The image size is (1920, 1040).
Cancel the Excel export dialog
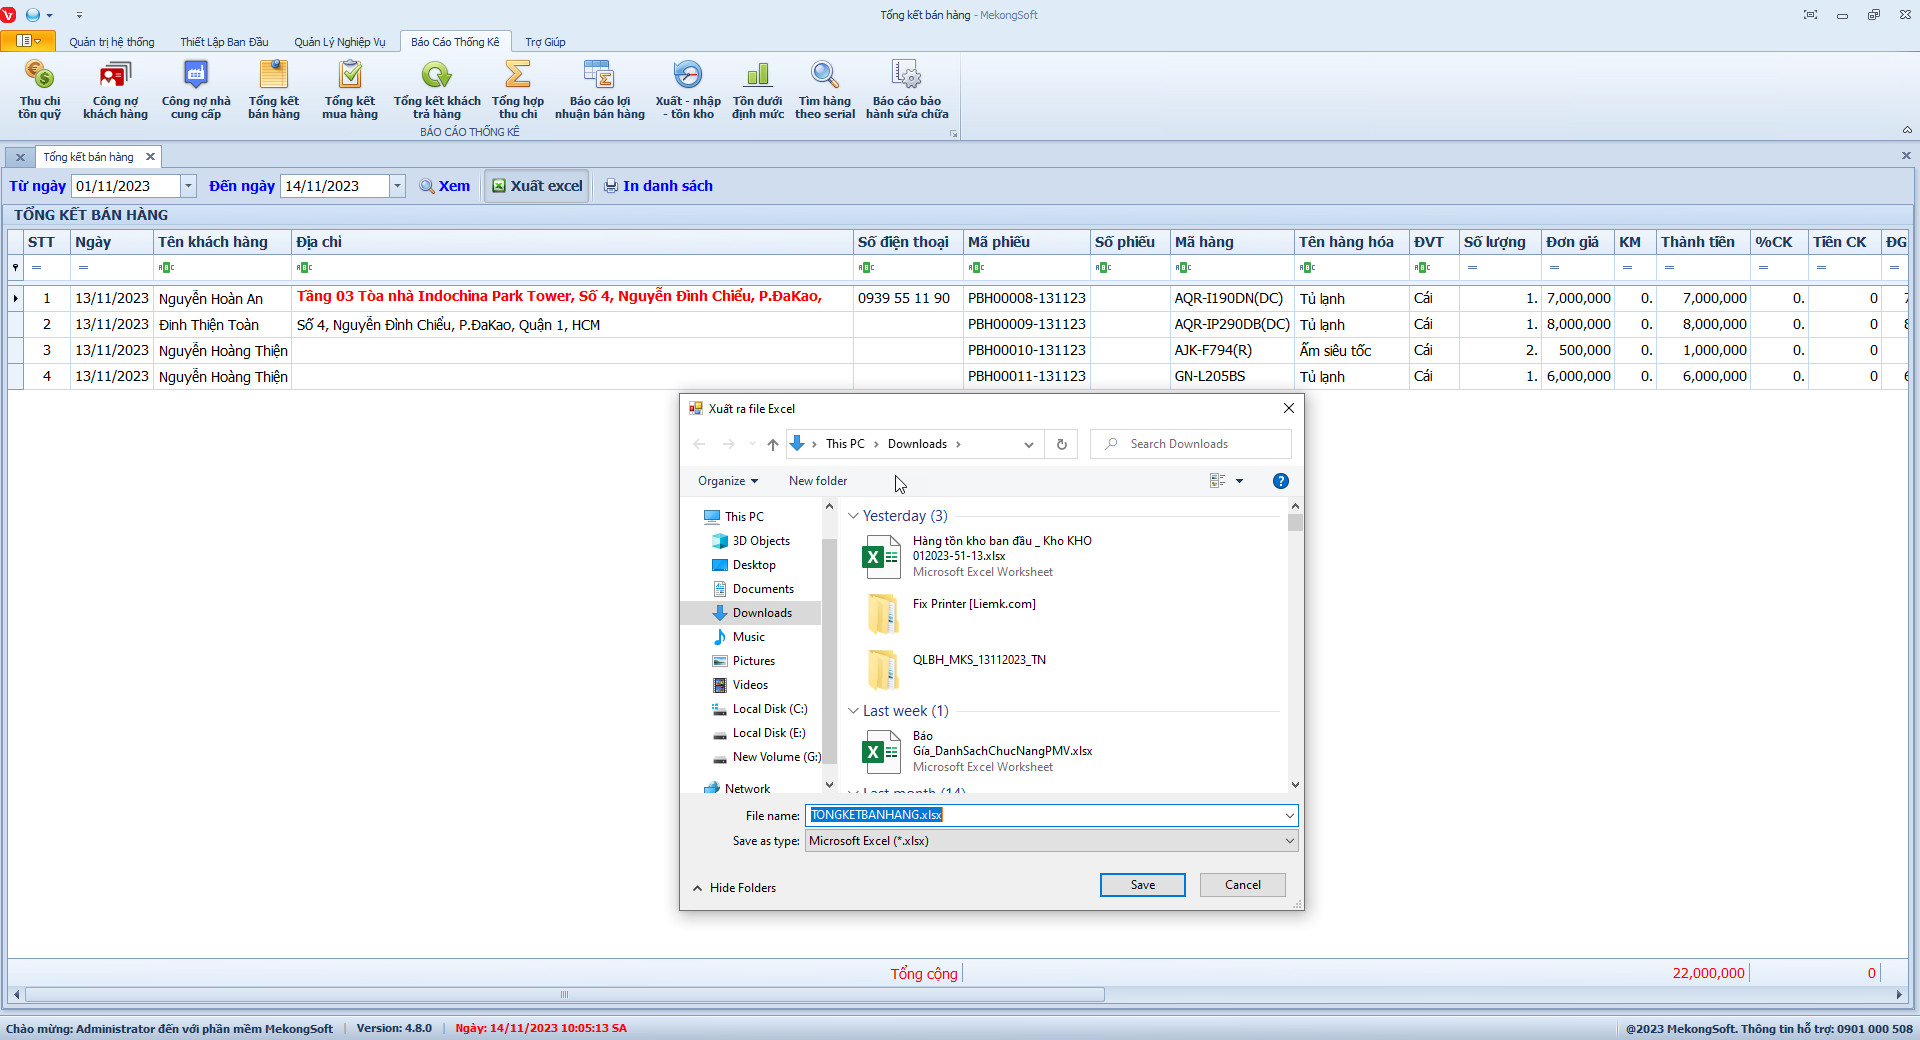click(x=1243, y=885)
